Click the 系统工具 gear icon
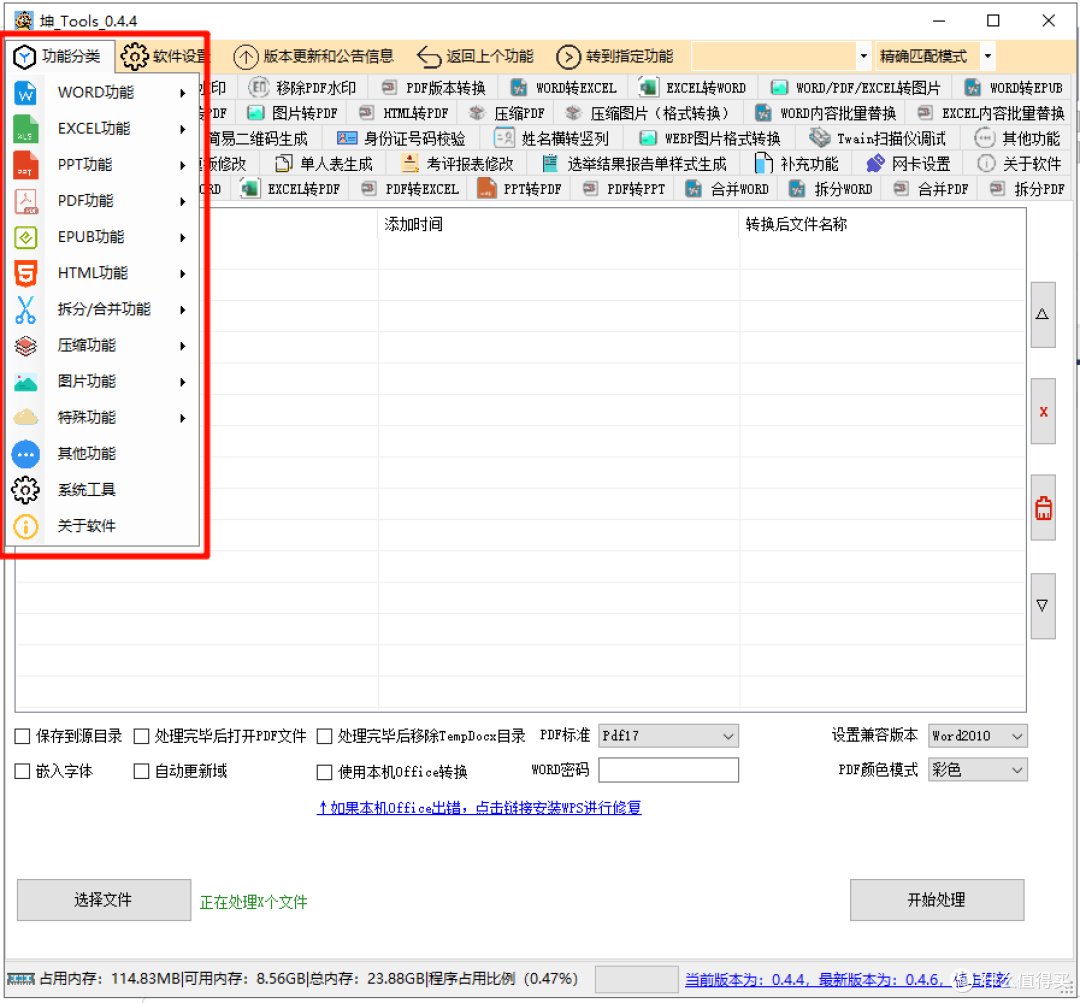This screenshot has width=1080, height=1003. (x=25, y=490)
